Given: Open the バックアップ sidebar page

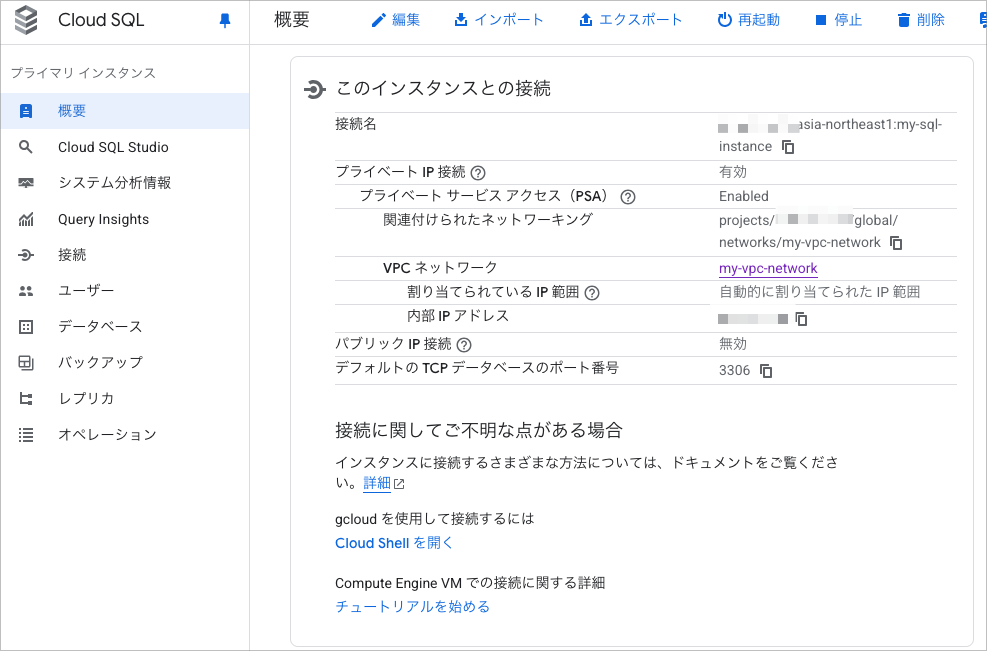Looking at the screenshot, I should pyautogui.click(x=125, y=363).
